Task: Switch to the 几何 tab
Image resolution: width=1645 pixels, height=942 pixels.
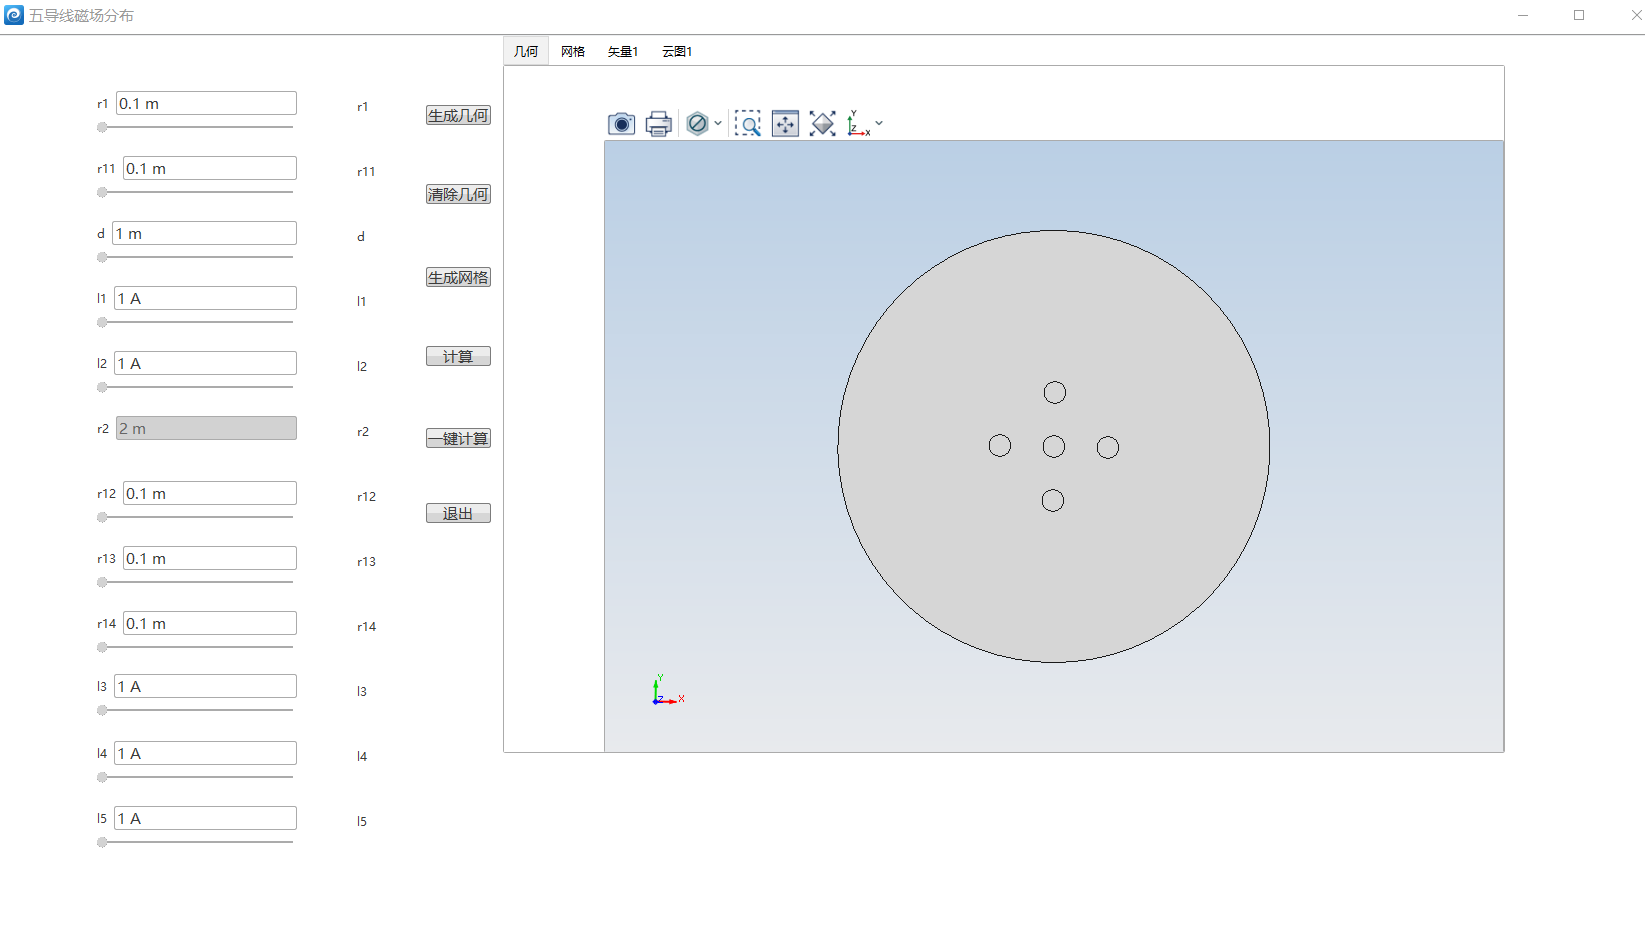Action: 526,51
